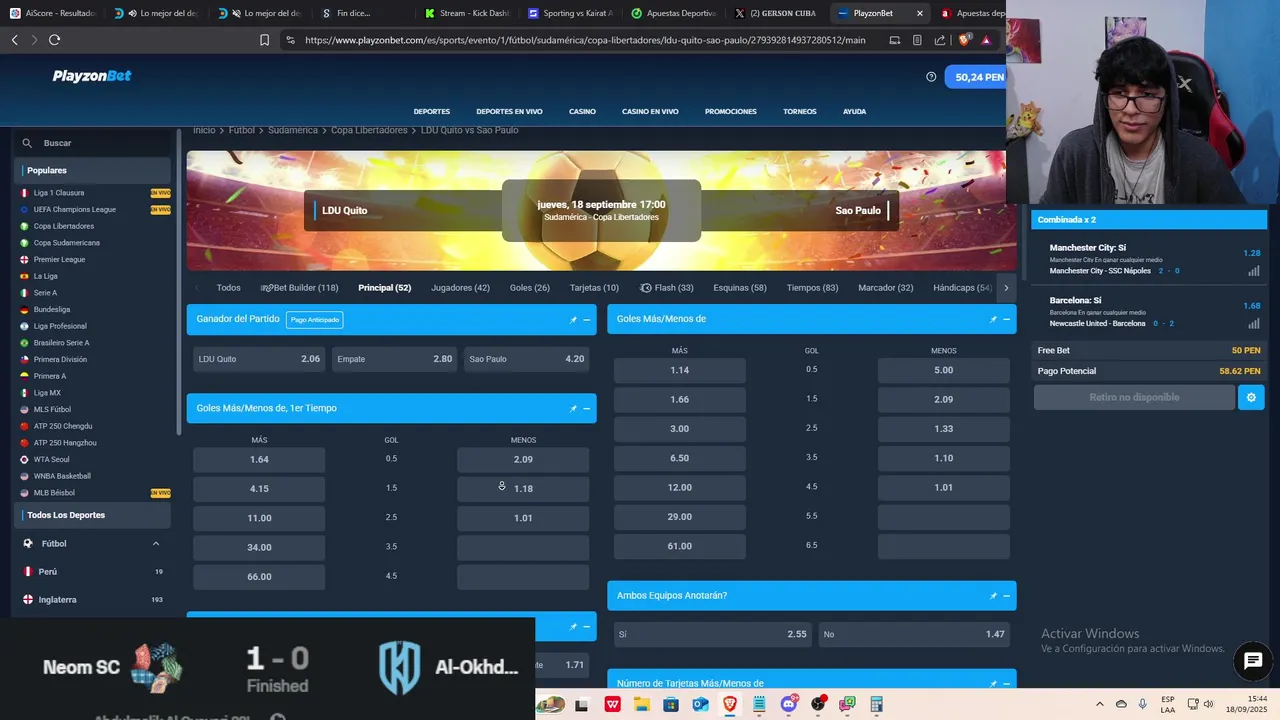Click the Pago Anticipado badge
The width and height of the screenshot is (1280, 720).
click(314, 320)
